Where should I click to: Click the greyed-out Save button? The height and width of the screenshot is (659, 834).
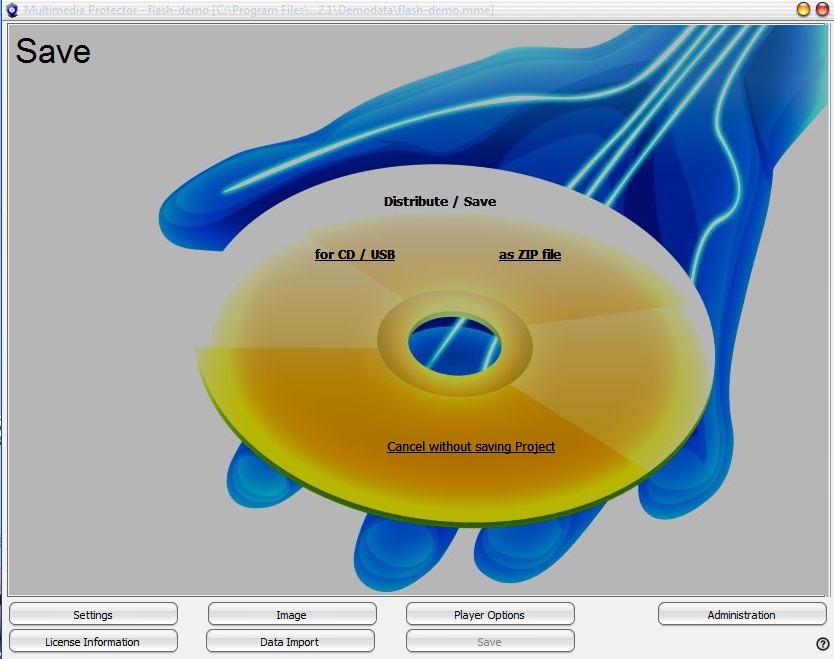click(490, 641)
